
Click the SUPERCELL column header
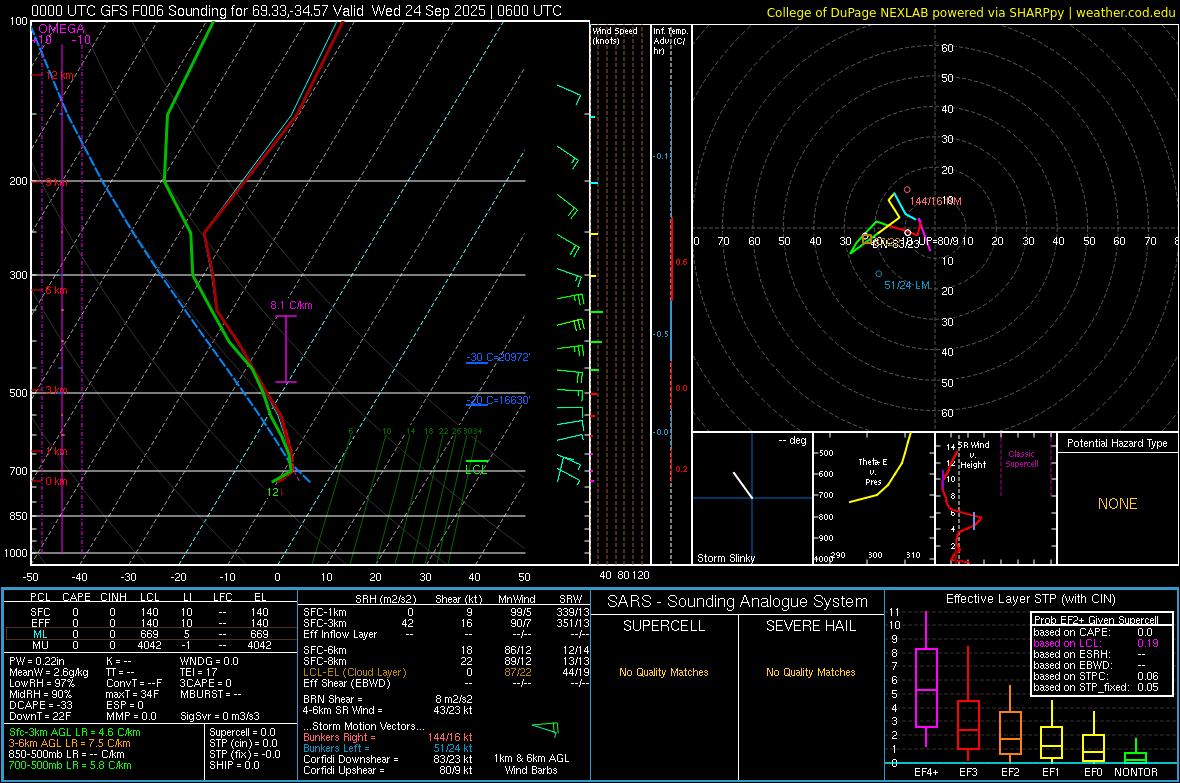click(x=664, y=626)
